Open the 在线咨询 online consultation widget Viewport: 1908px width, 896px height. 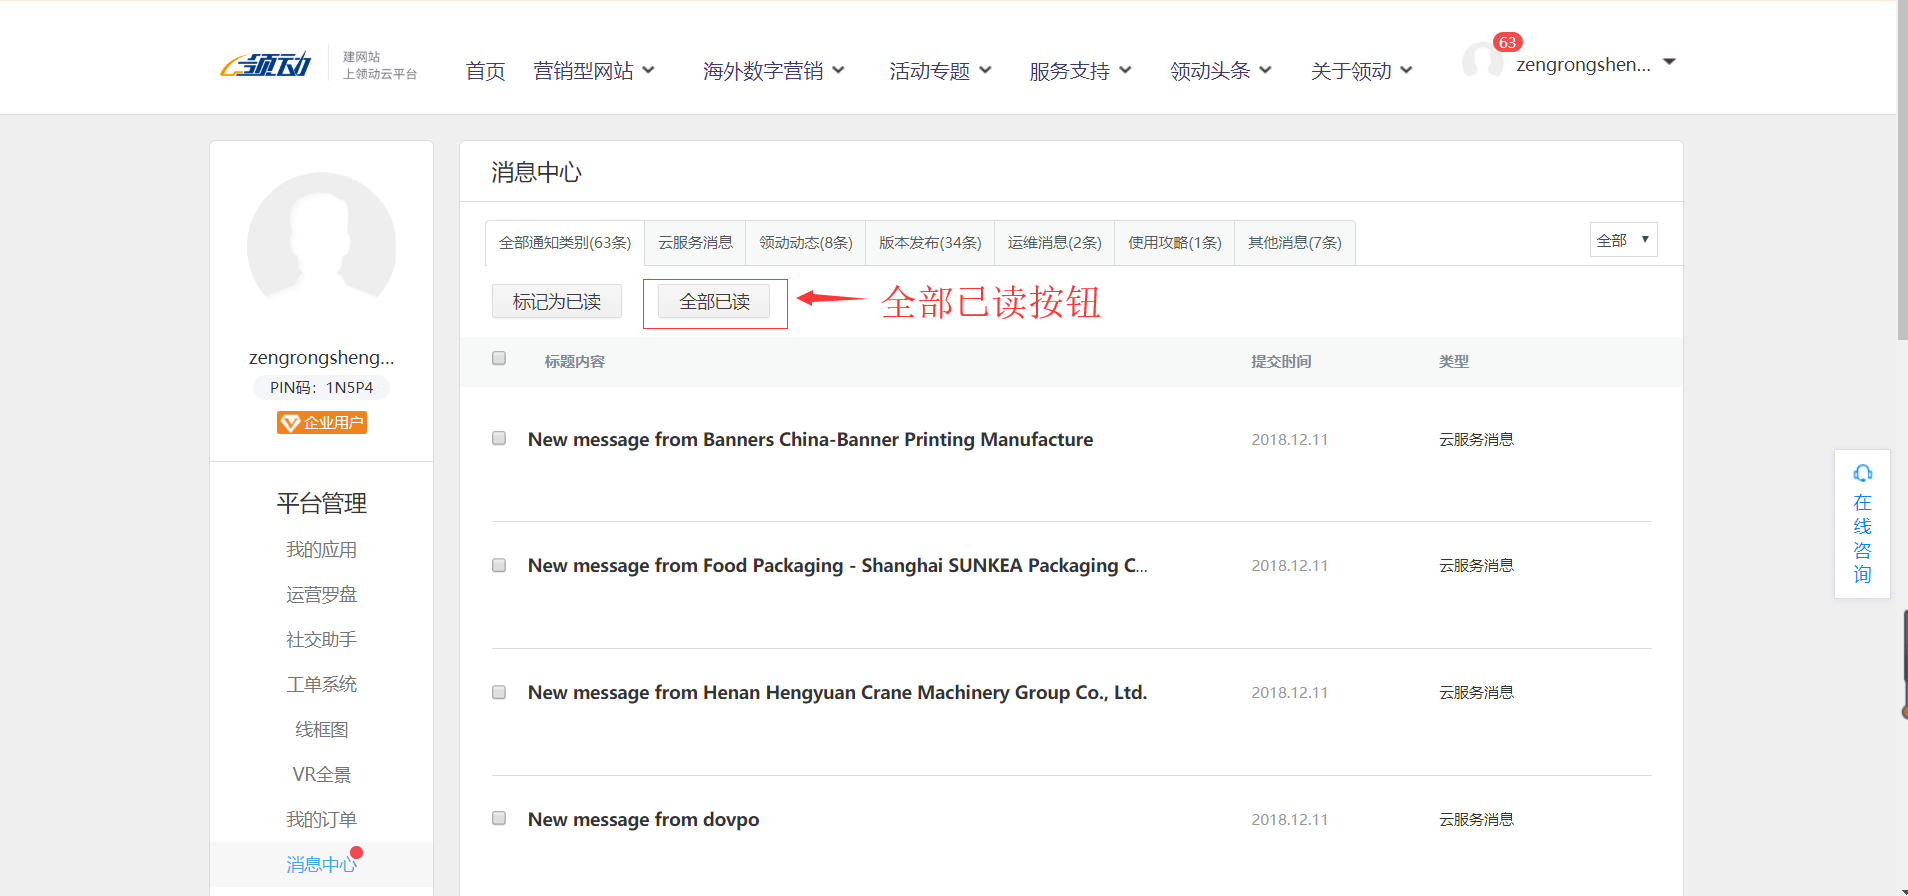(x=1862, y=524)
